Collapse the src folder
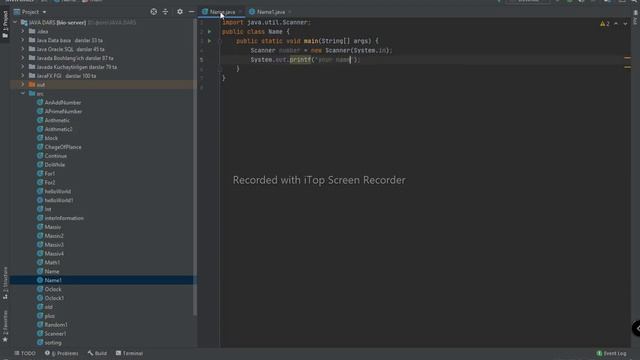The height and width of the screenshot is (360, 640). 23,93
